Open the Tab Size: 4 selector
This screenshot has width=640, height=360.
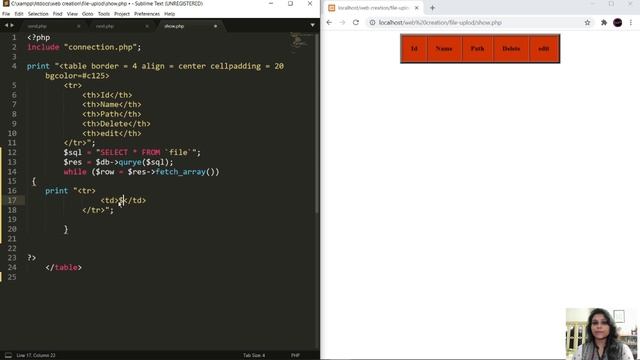pos(254,356)
